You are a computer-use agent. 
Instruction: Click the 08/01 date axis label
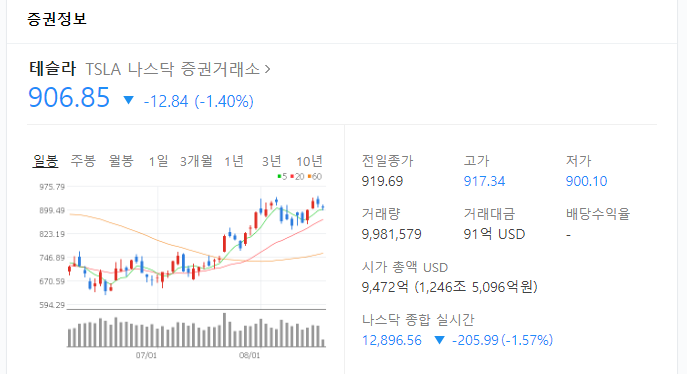coord(249,355)
